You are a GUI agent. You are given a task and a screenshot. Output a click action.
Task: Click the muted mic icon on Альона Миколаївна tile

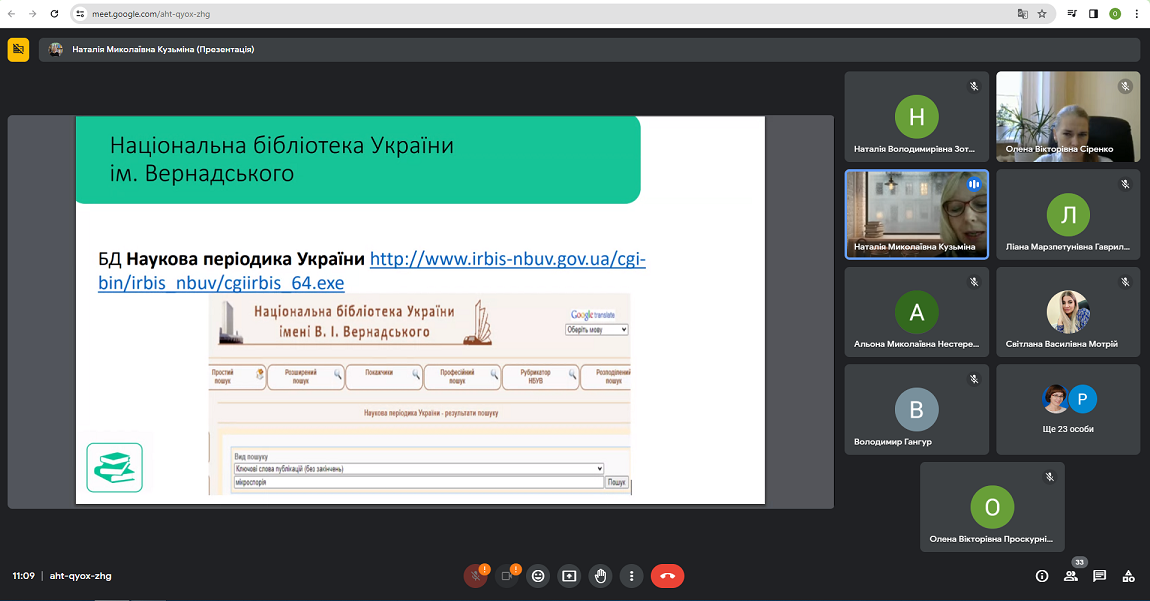coord(974,282)
